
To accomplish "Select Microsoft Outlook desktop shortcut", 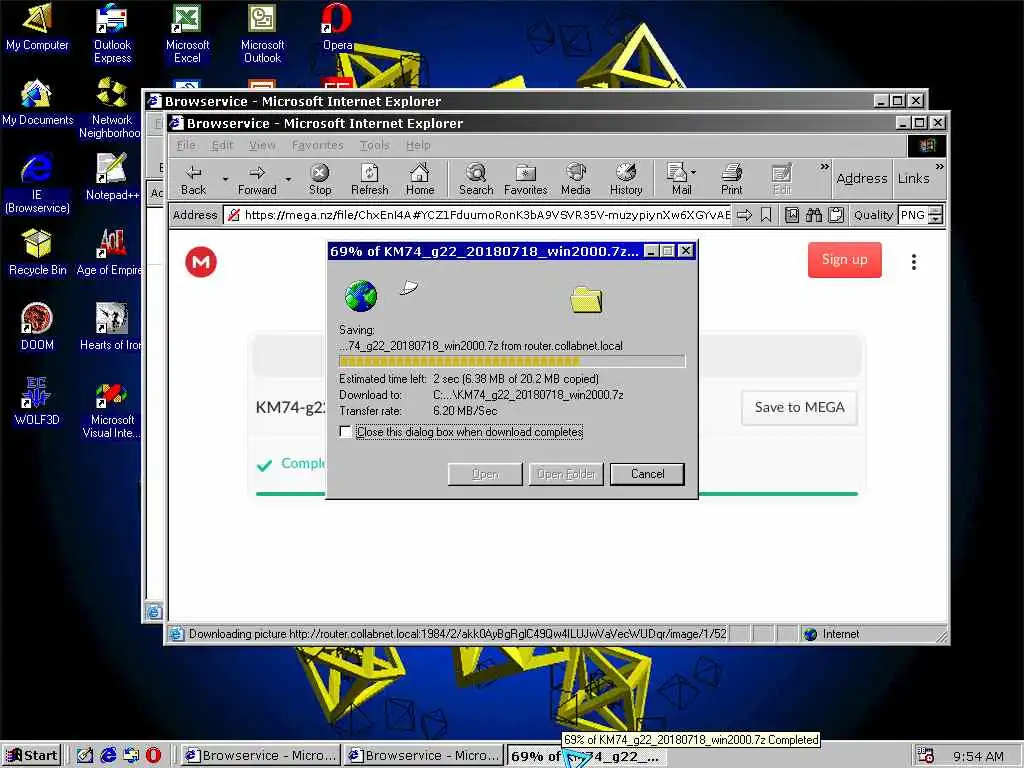I will [263, 33].
